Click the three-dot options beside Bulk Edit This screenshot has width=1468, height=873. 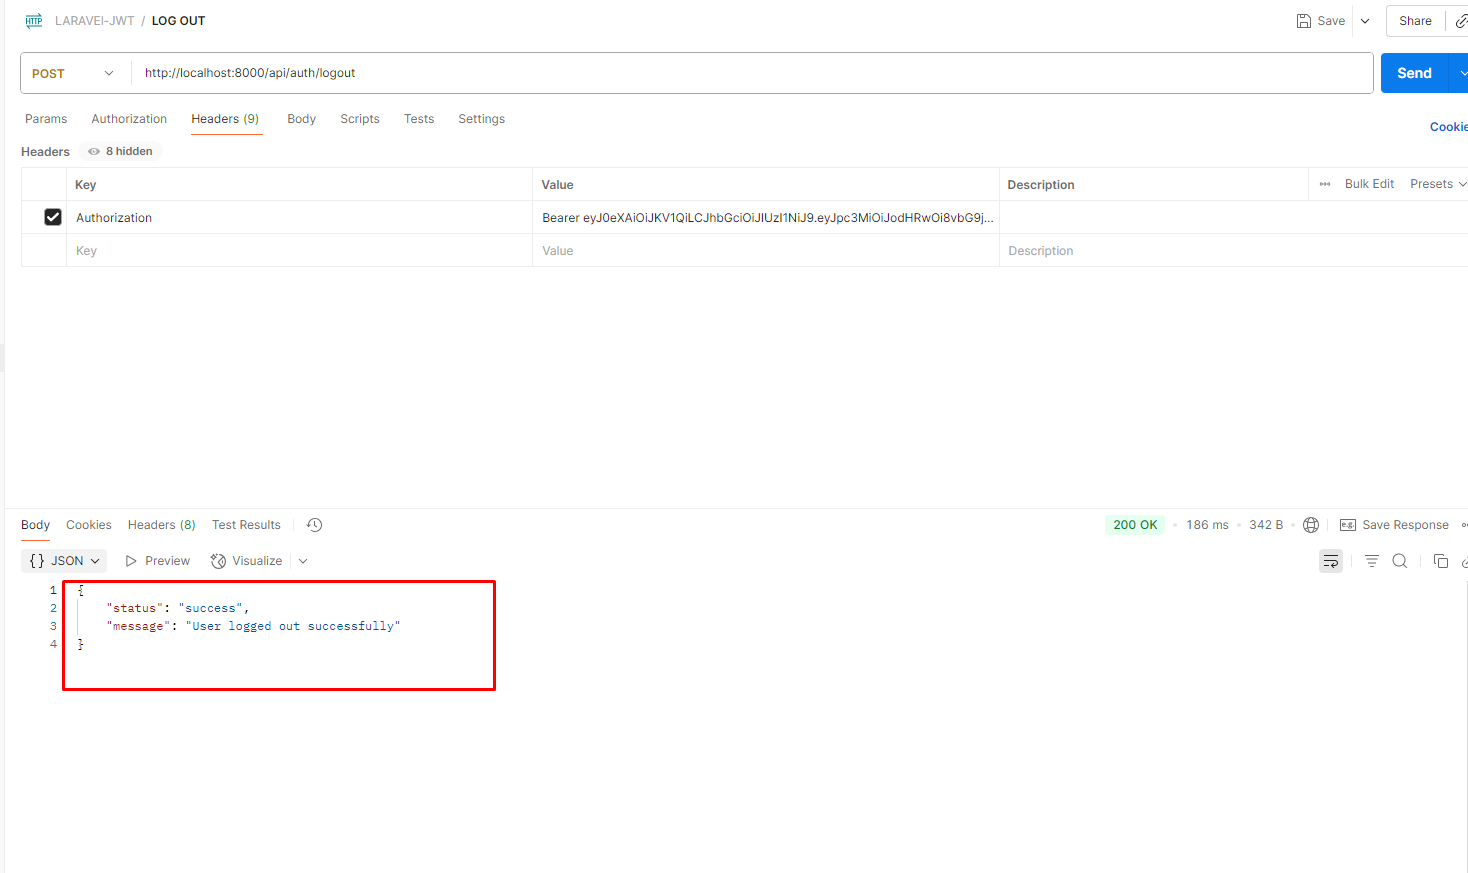point(1325,184)
